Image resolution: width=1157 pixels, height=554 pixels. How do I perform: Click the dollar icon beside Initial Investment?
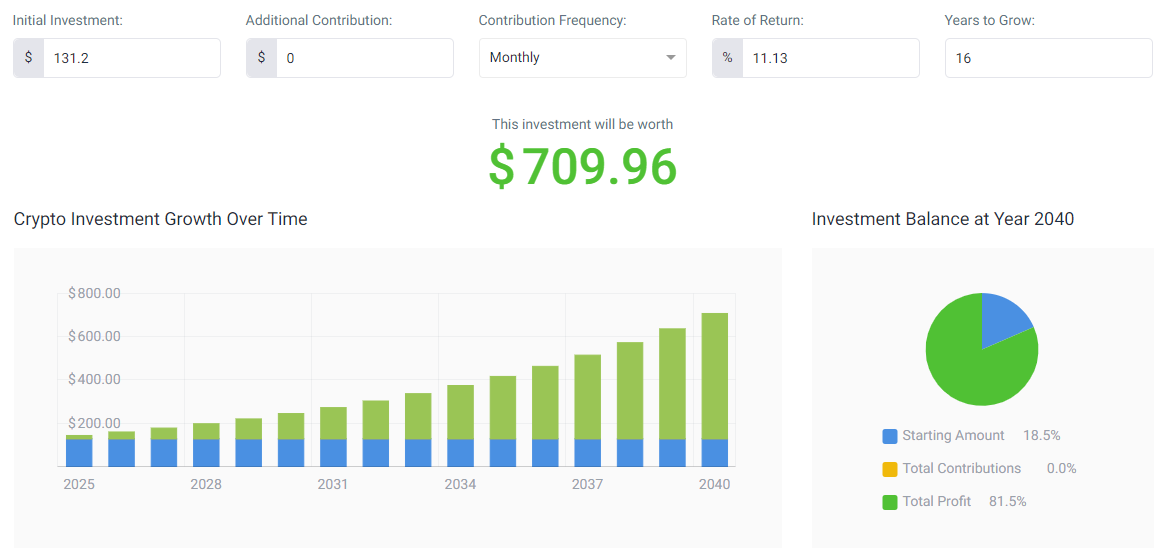pos(28,58)
